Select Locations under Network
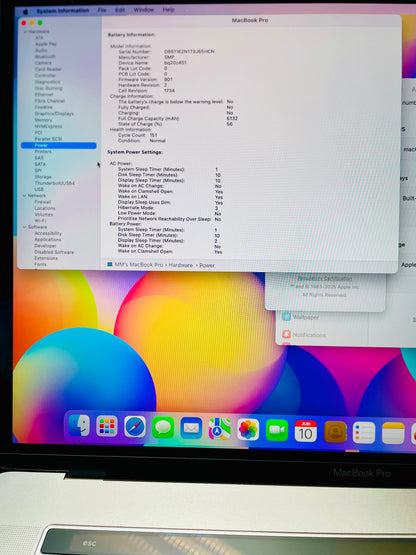 click(x=45, y=208)
